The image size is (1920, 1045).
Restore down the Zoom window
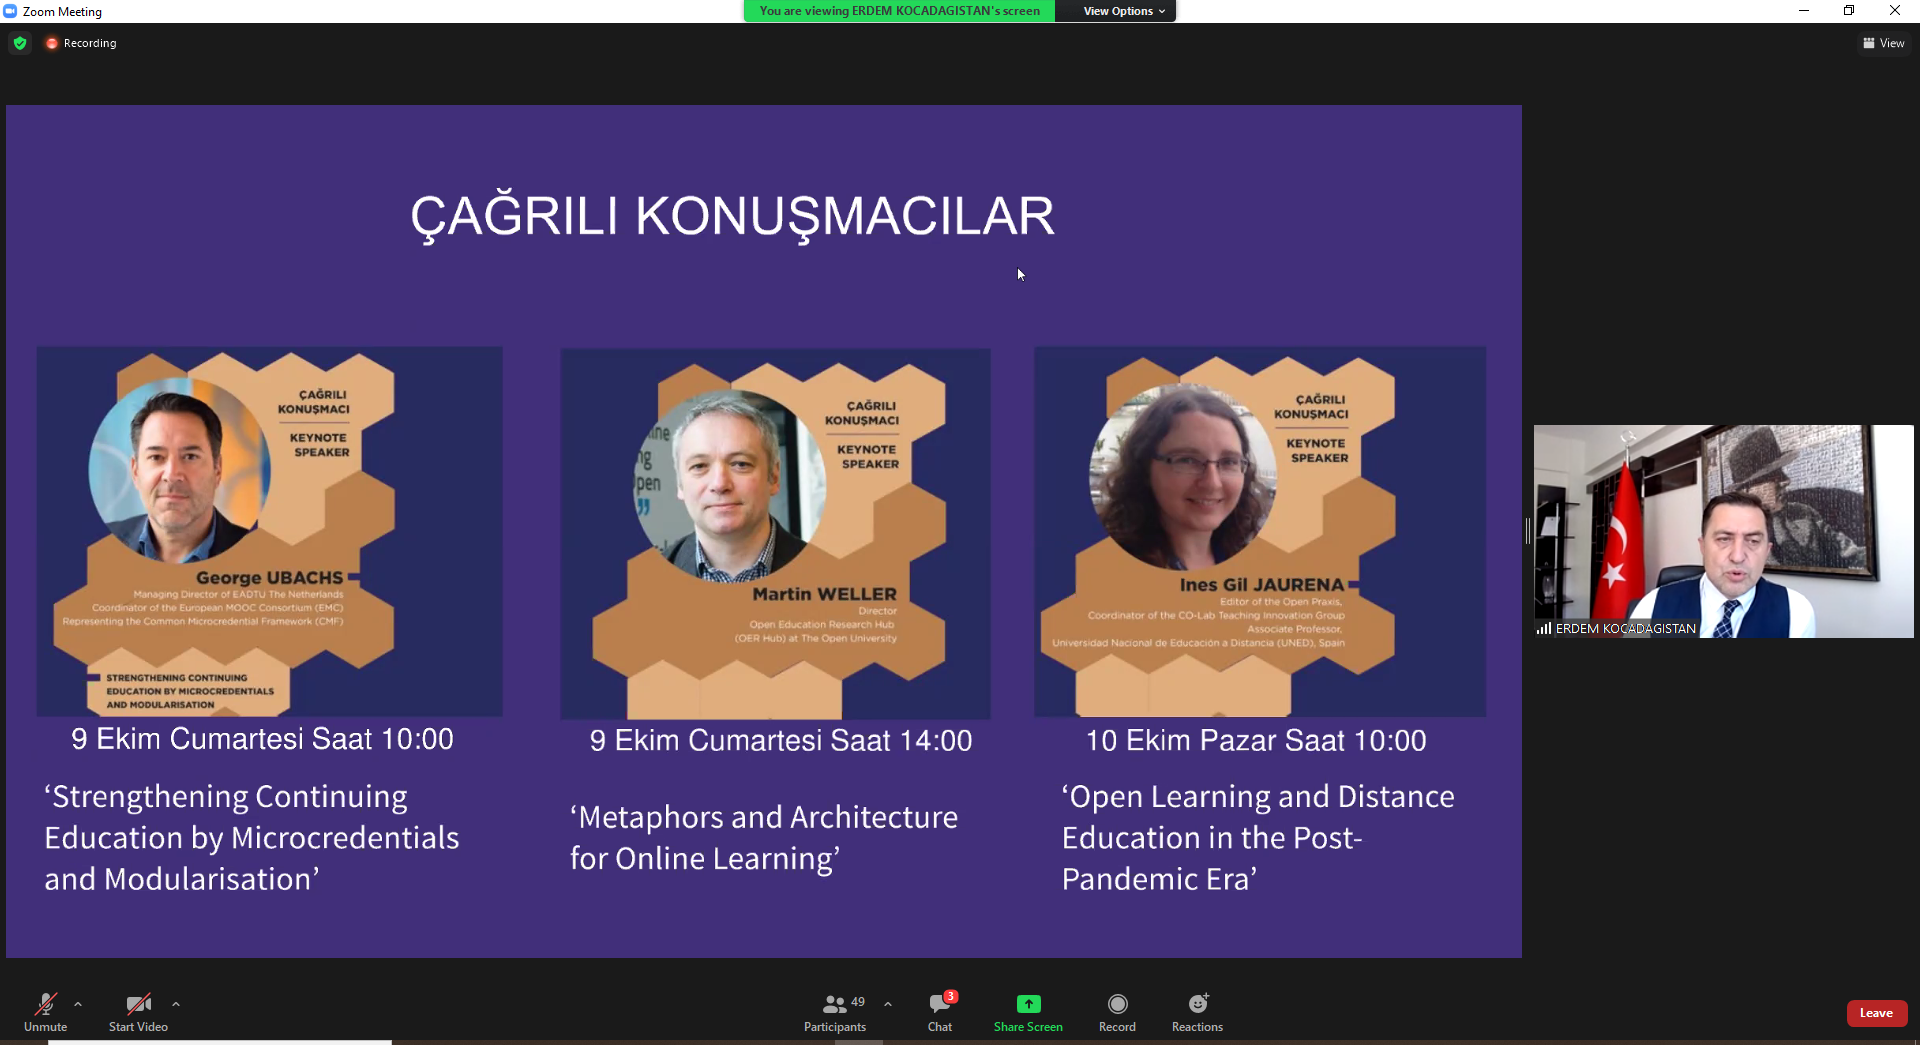[x=1849, y=11]
